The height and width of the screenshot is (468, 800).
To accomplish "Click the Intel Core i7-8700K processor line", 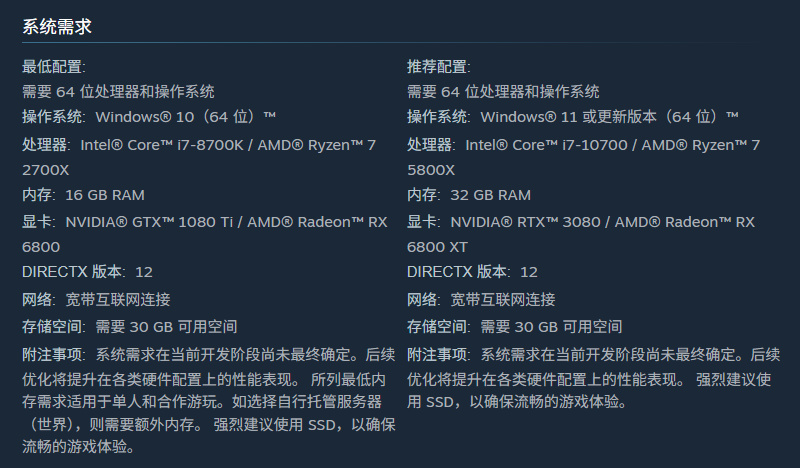I will tap(198, 145).
